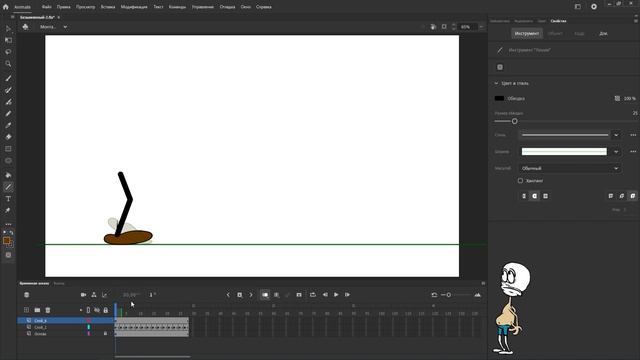The width and height of the screenshot is (640, 360).
Task: Reset the timeline zoom level
Action: (x=434, y=295)
